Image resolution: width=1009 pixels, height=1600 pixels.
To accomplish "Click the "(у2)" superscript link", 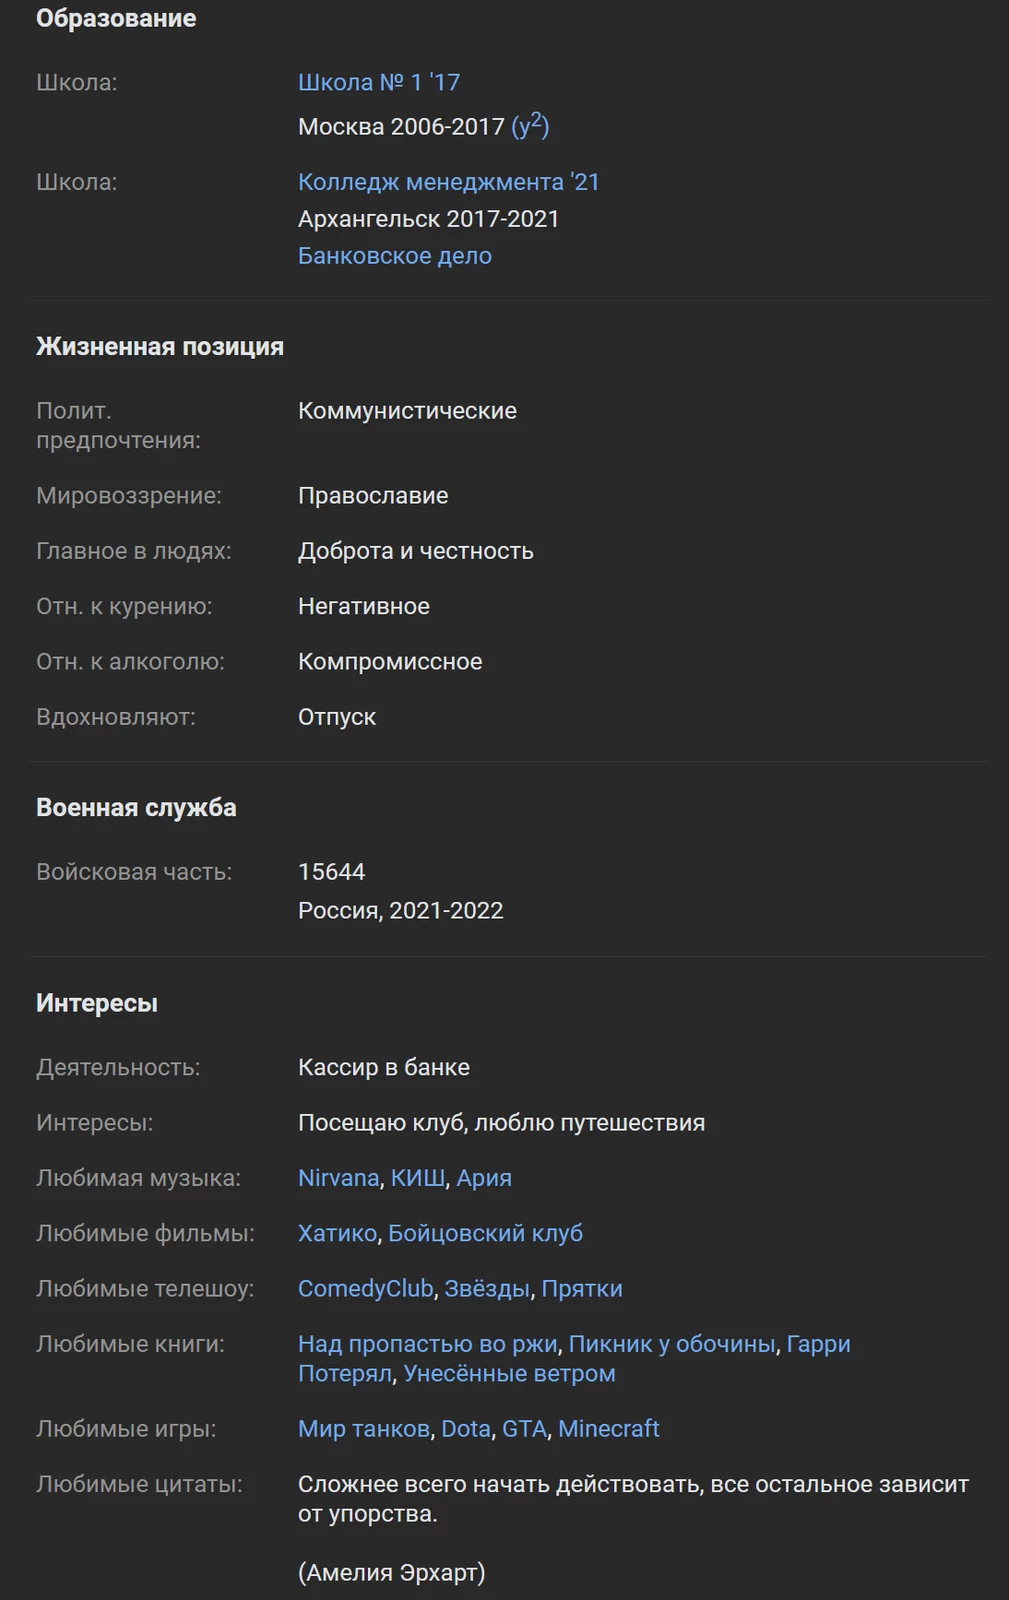I will [x=534, y=125].
